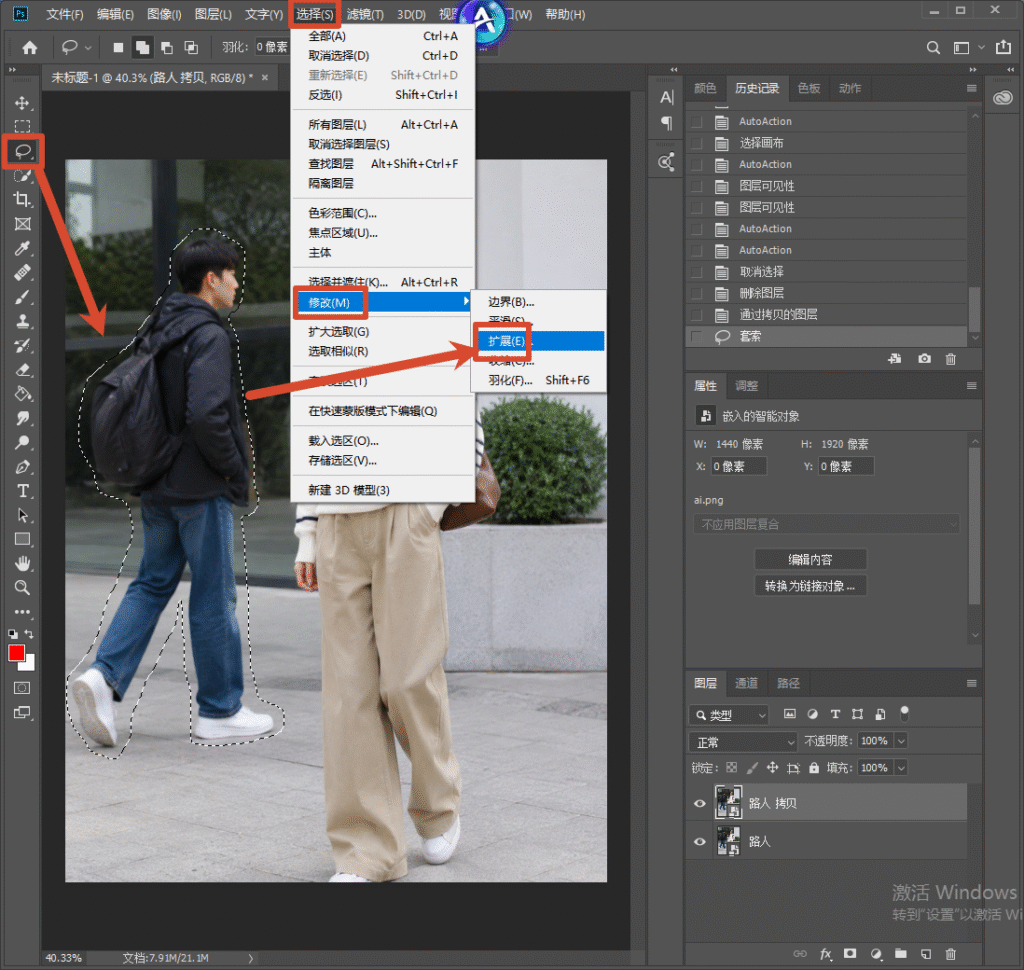Select the Clone Stamp tool
The image size is (1024, 970).
(x=22, y=321)
